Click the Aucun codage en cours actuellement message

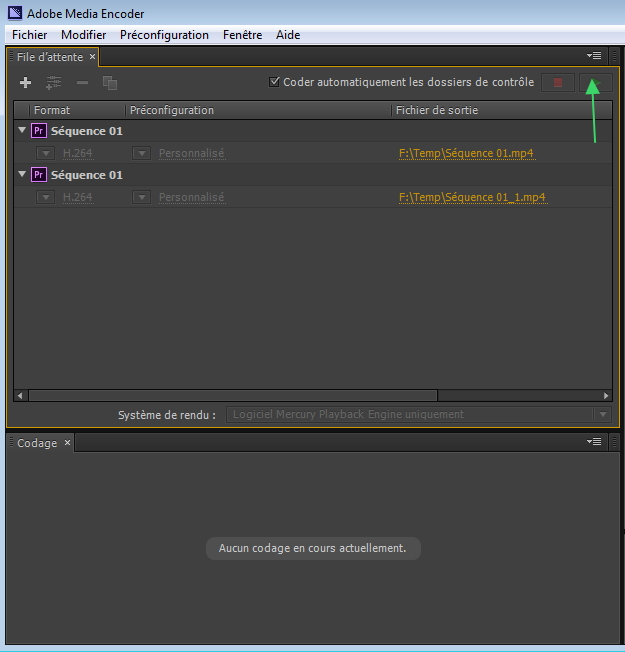313,548
